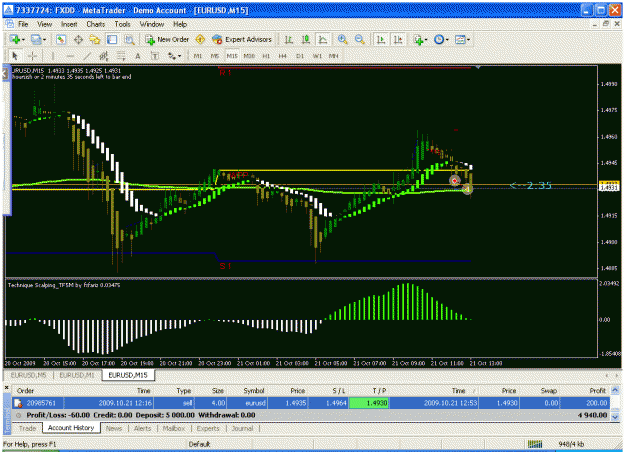625x452 pixels.
Task: Select order 20985761 row
Action: (311, 403)
